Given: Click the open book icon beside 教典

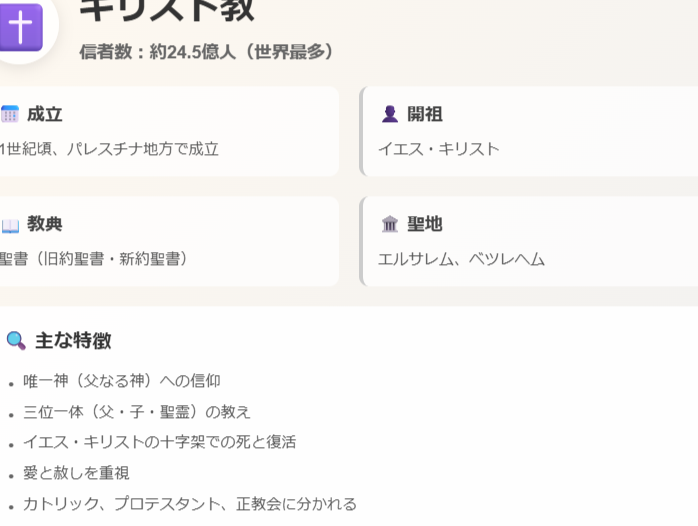Looking at the screenshot, I should (10, 225).
